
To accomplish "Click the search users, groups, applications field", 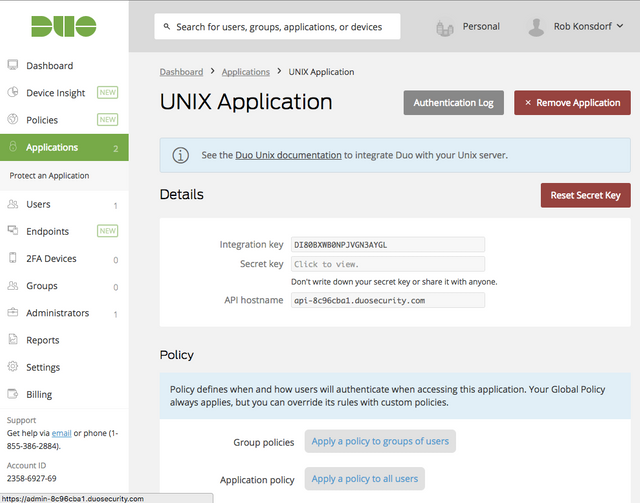I will pyautogui.click(x=277, y=27).
